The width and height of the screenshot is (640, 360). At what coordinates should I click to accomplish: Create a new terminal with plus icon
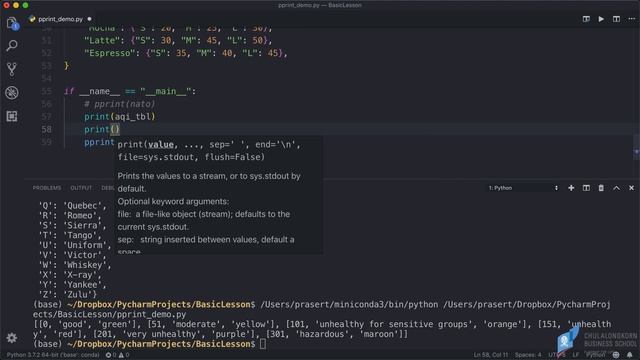click(x=571, y=188)
